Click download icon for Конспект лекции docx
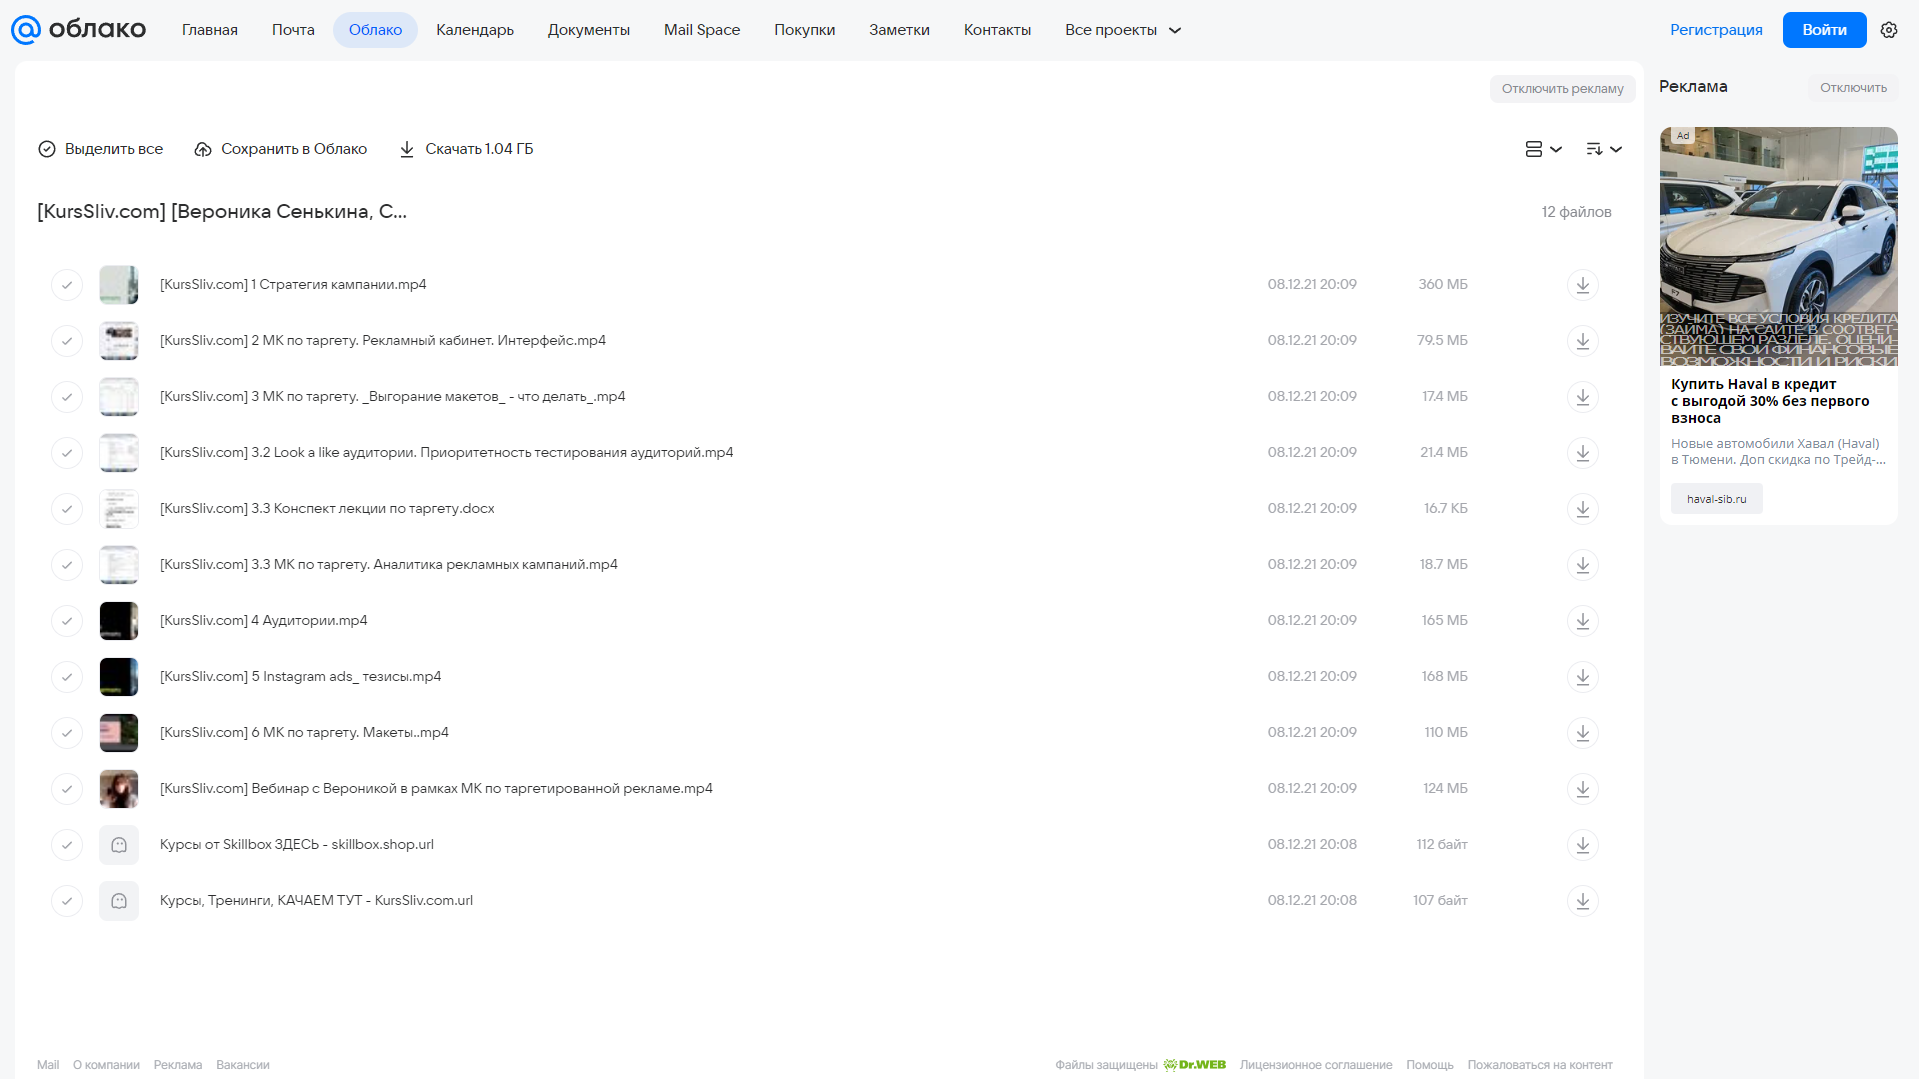1919x1079 pixels. [1582, 509]
